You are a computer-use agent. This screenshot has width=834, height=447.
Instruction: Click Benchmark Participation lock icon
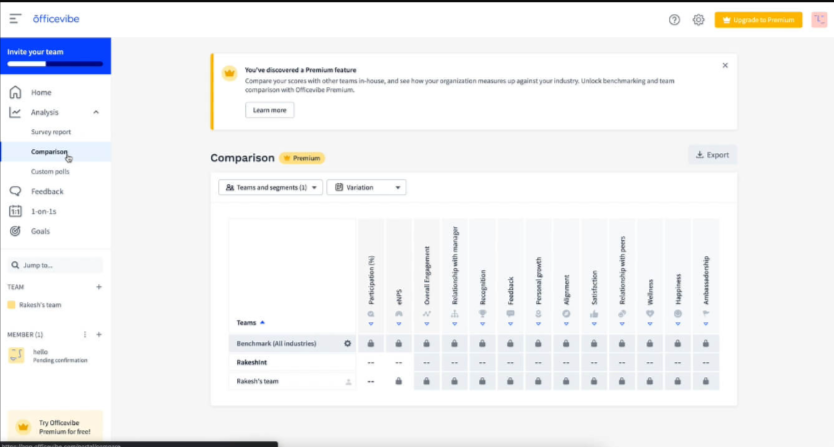click(x=371, y=344)
